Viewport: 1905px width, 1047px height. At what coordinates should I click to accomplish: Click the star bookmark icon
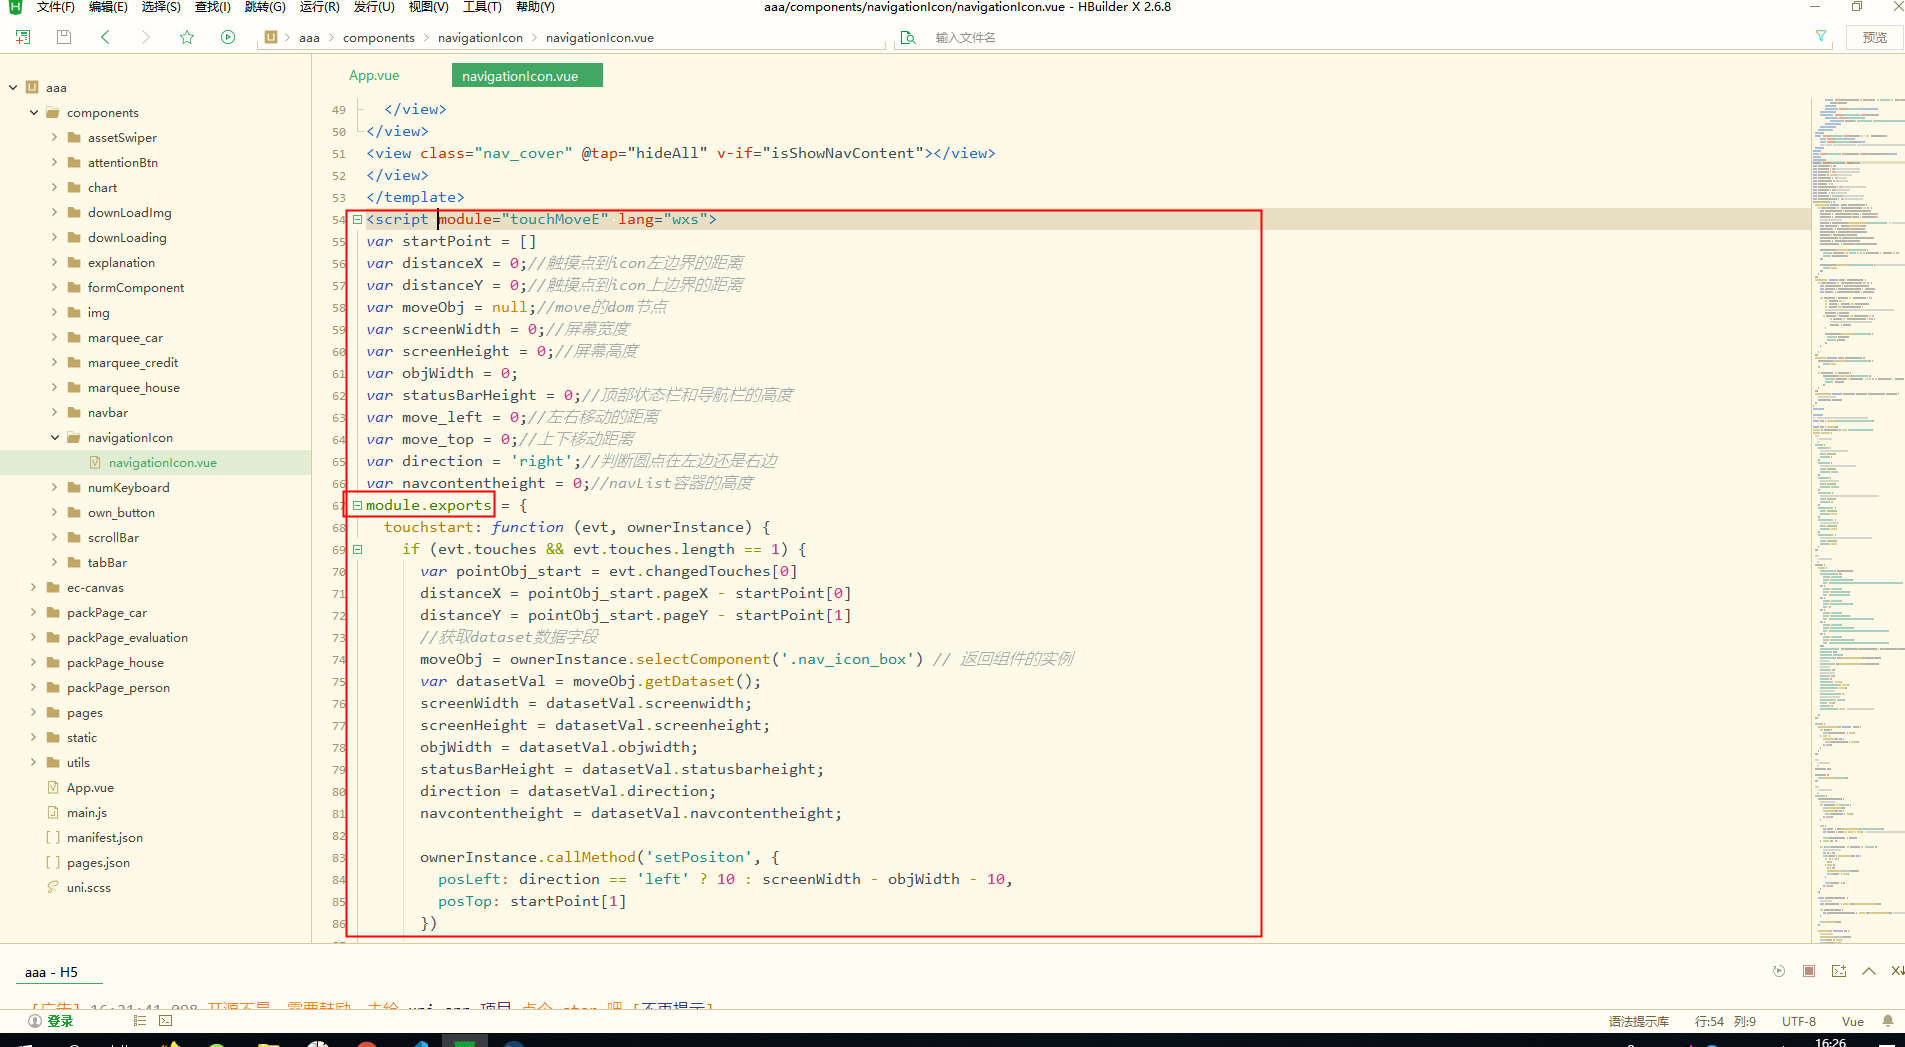point(187,37)
